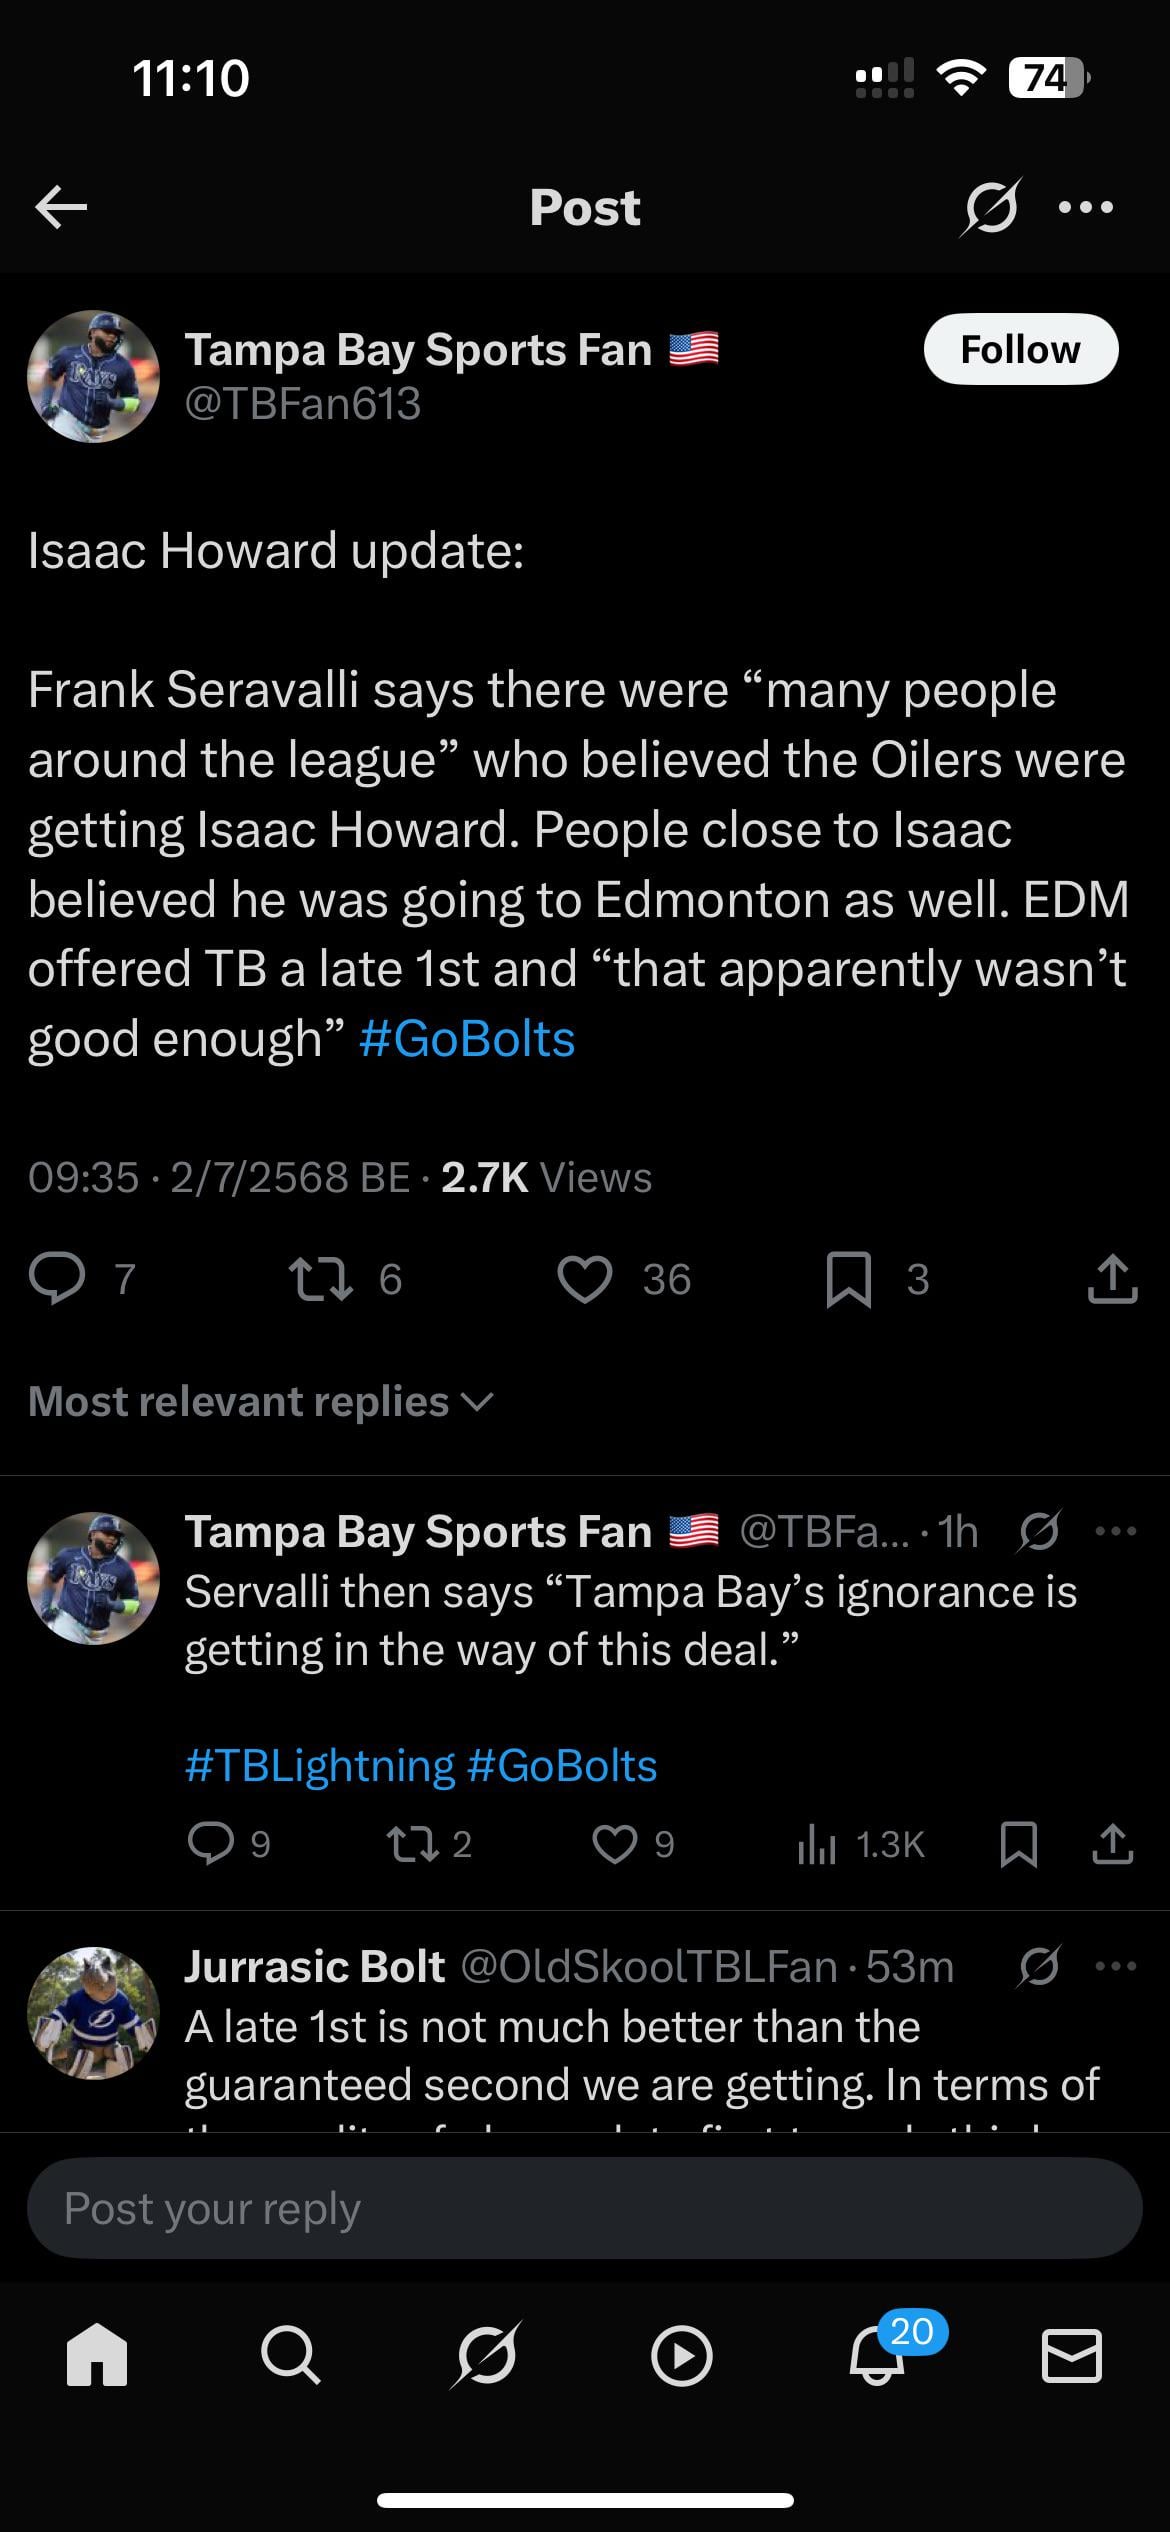Viewport: 1170px width, 2532px height.
Task: Open Jurrasic Bolt's profile picture
Action: pos(93,2013)
